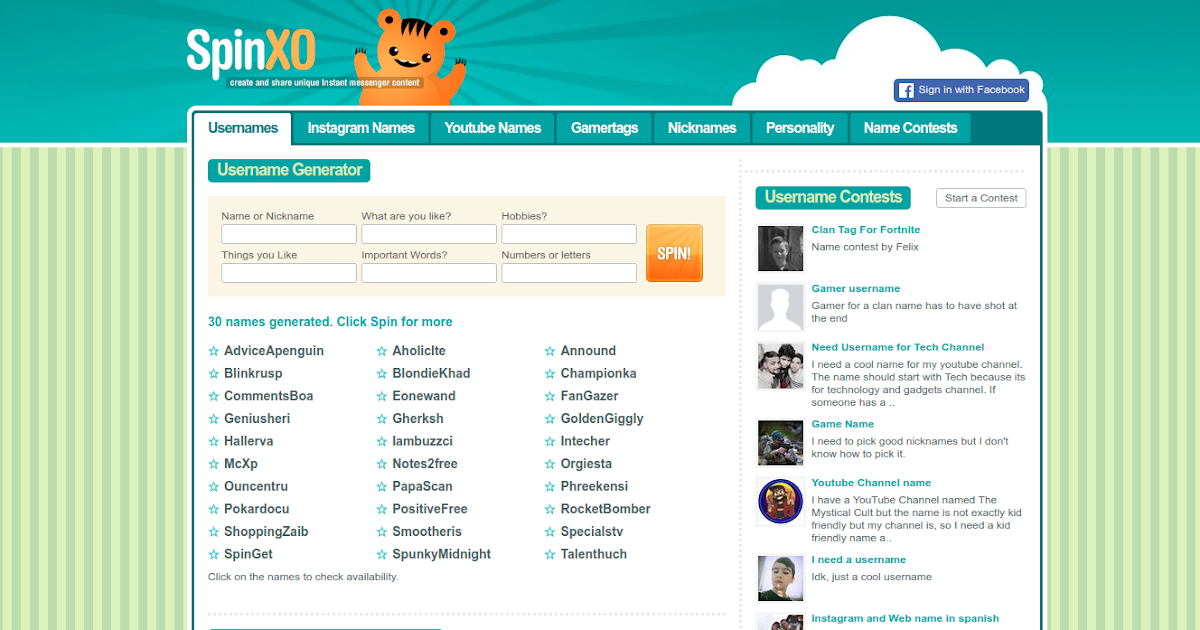Favorite the name Blinkrusp using its star
1200x630 pixels.
coord(214,374)
